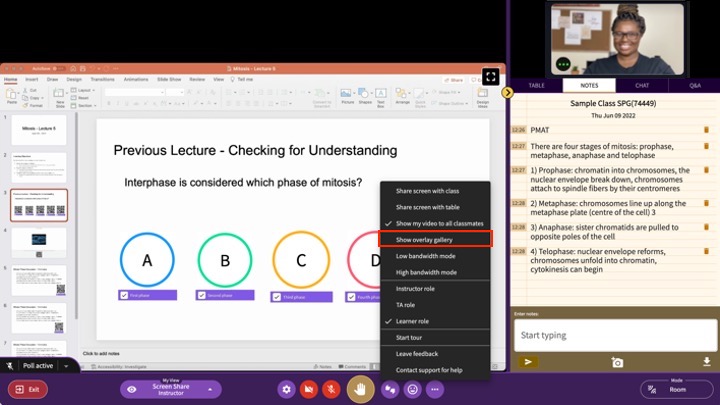Turn on the camera with the red video button
The image size is (720, 405).
point(309,389)
